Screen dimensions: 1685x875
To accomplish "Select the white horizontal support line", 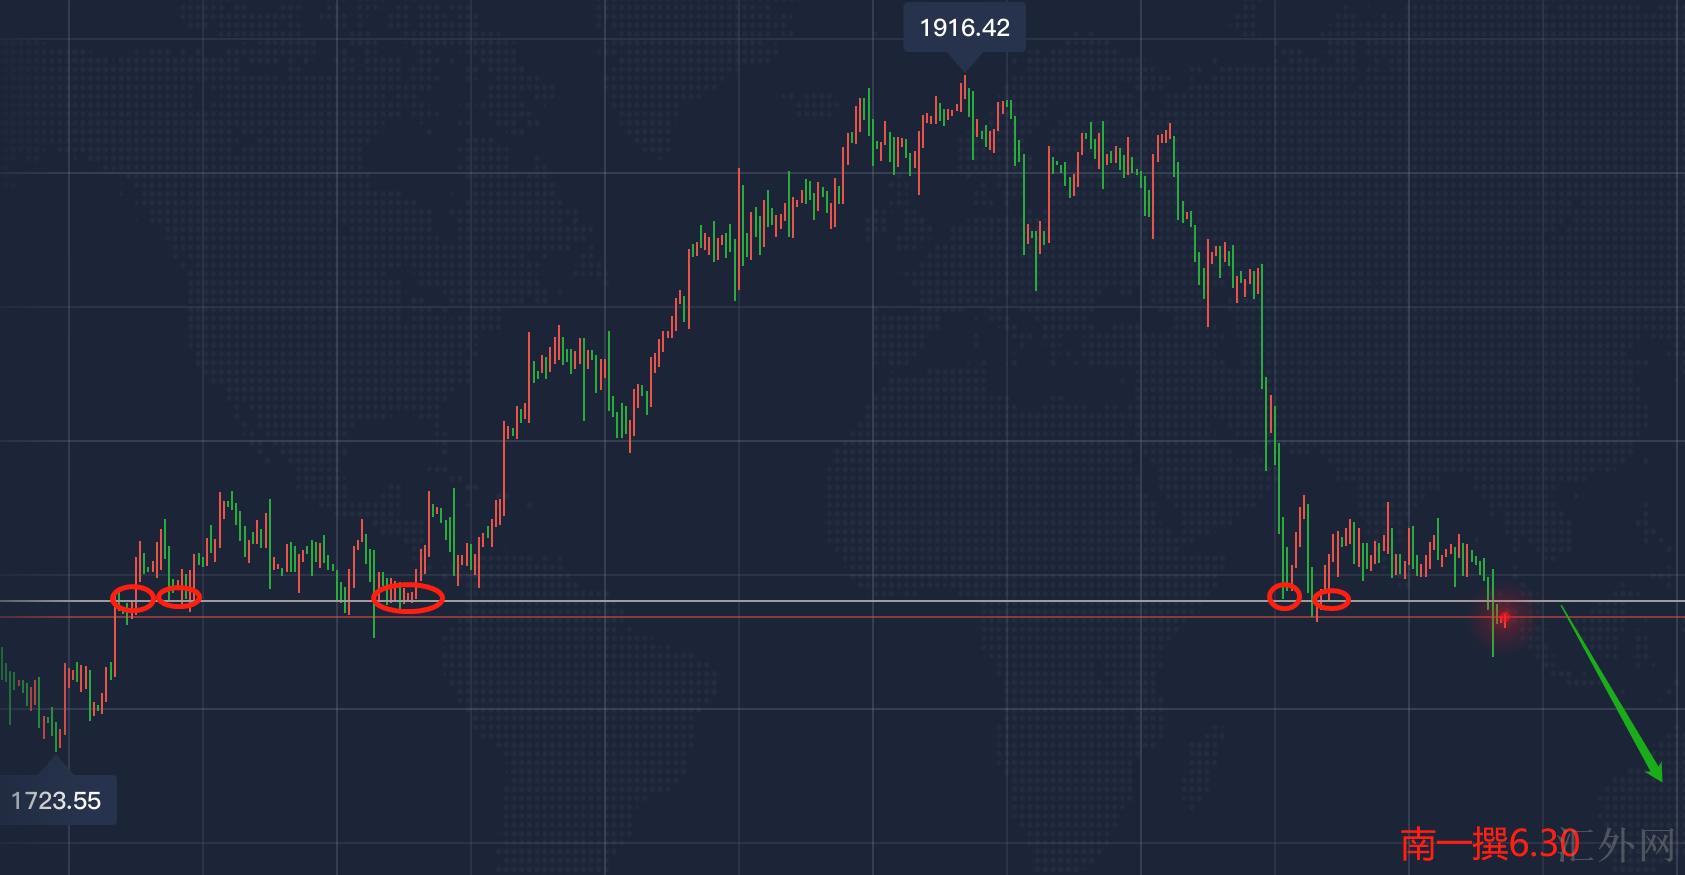I will click(x=800, y=601).
